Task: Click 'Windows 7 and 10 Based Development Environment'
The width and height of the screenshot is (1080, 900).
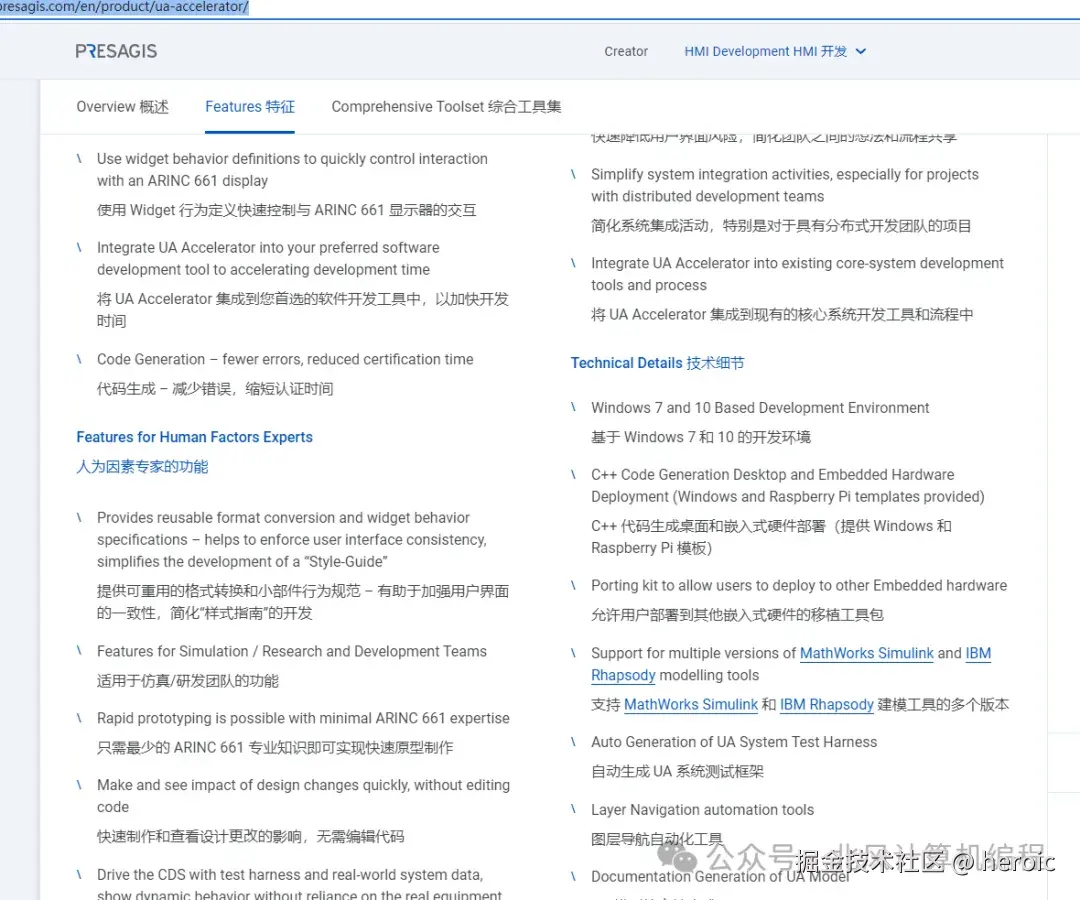Action: (x=760, y=408)
